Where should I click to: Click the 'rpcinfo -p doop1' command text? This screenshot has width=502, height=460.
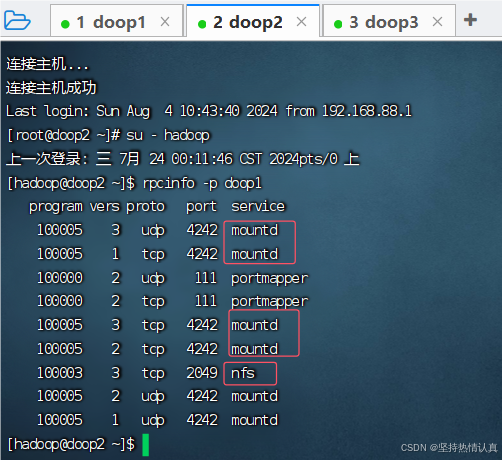click(x=202, y=183)
